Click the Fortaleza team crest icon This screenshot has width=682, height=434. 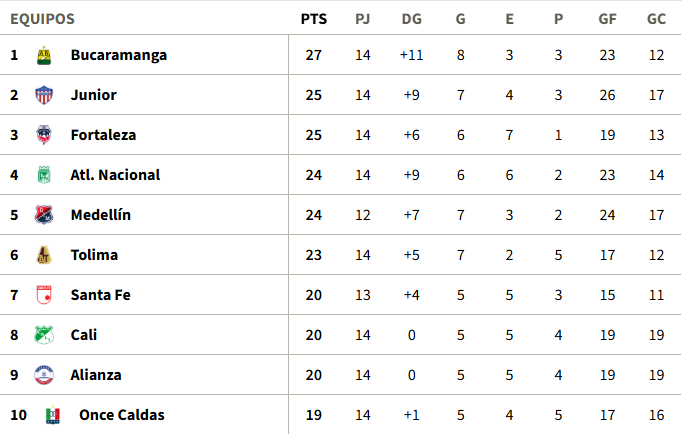click(x=44, y=135)
